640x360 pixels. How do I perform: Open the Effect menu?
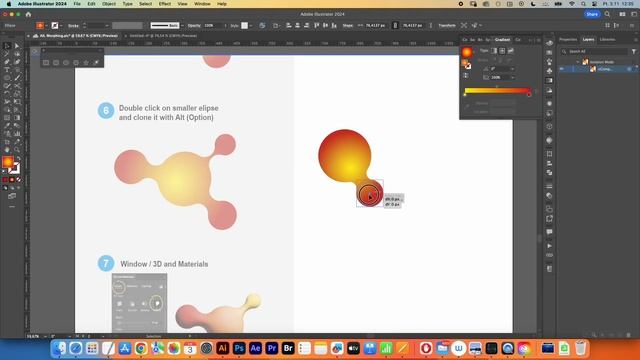[x=165, y=4]
